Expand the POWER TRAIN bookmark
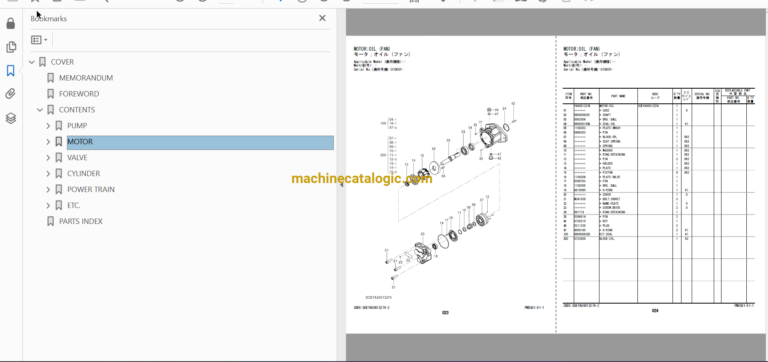This screenshot has width=768, height=362. (48, 190)
